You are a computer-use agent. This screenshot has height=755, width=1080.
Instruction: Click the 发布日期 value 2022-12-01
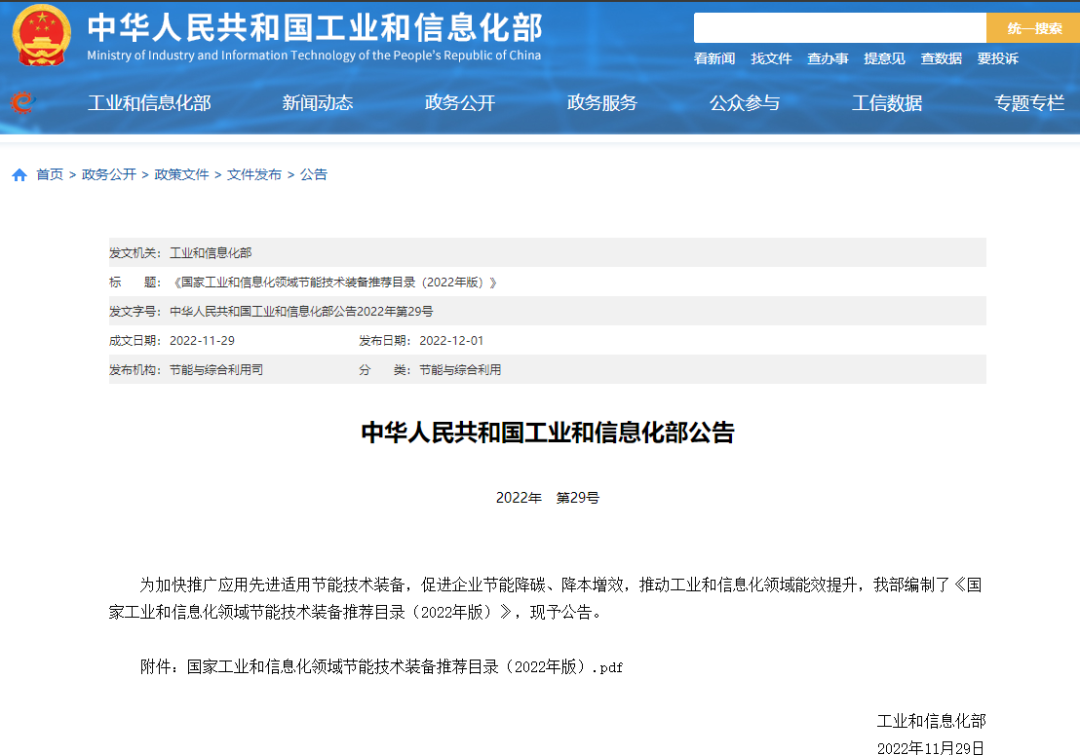451,341
